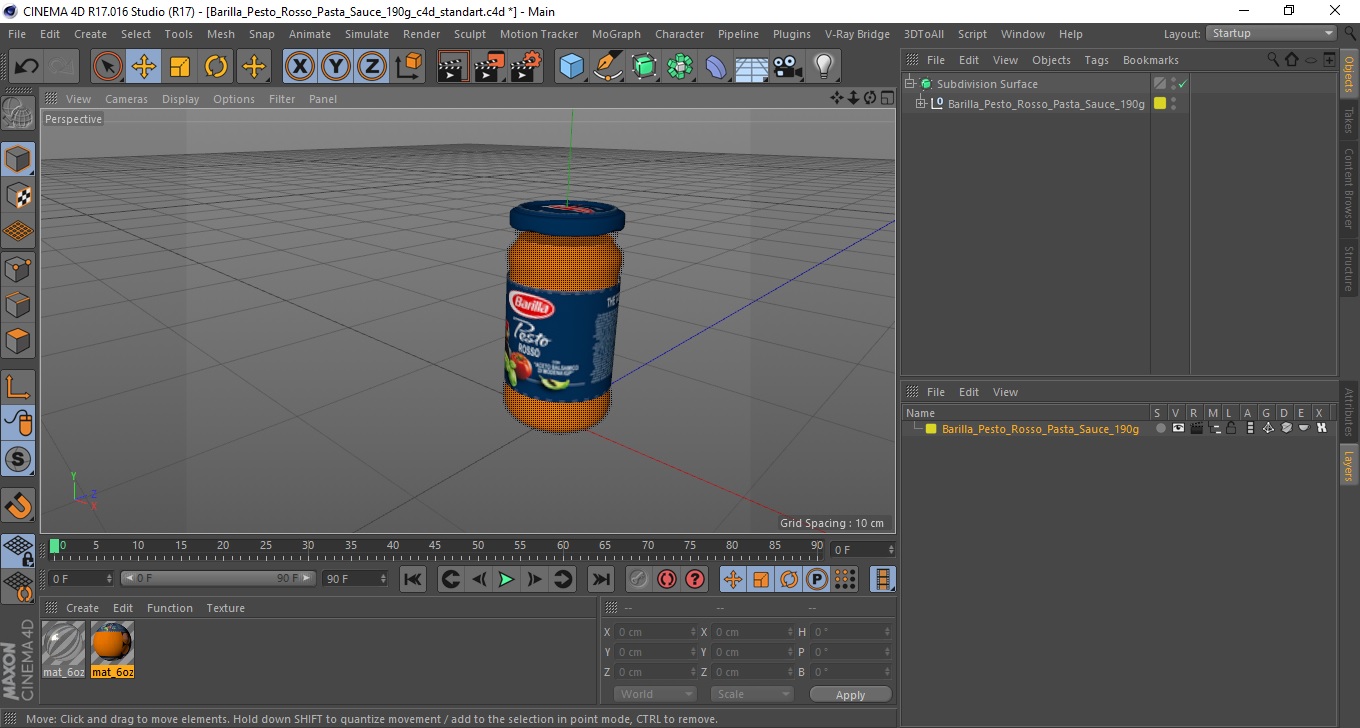Play the animation forwards
This screenshot has width=1360, height=728.
point(506,579)
